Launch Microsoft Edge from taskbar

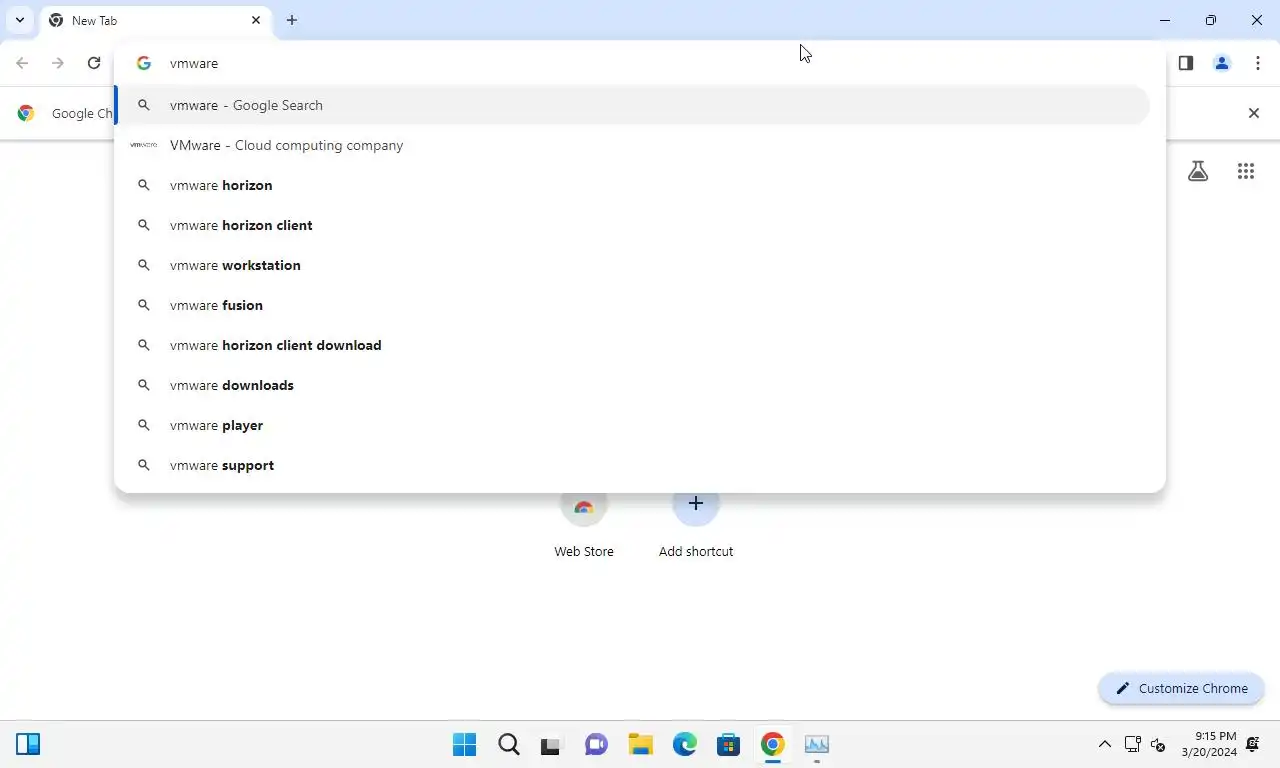tap(685, 744)
